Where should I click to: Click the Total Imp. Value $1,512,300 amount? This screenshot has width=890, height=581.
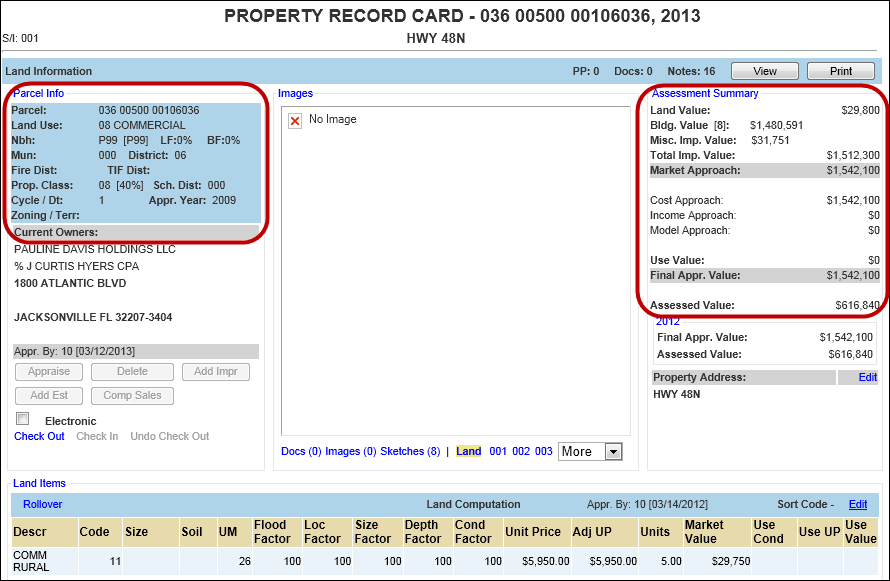click(x=853, y=155)
